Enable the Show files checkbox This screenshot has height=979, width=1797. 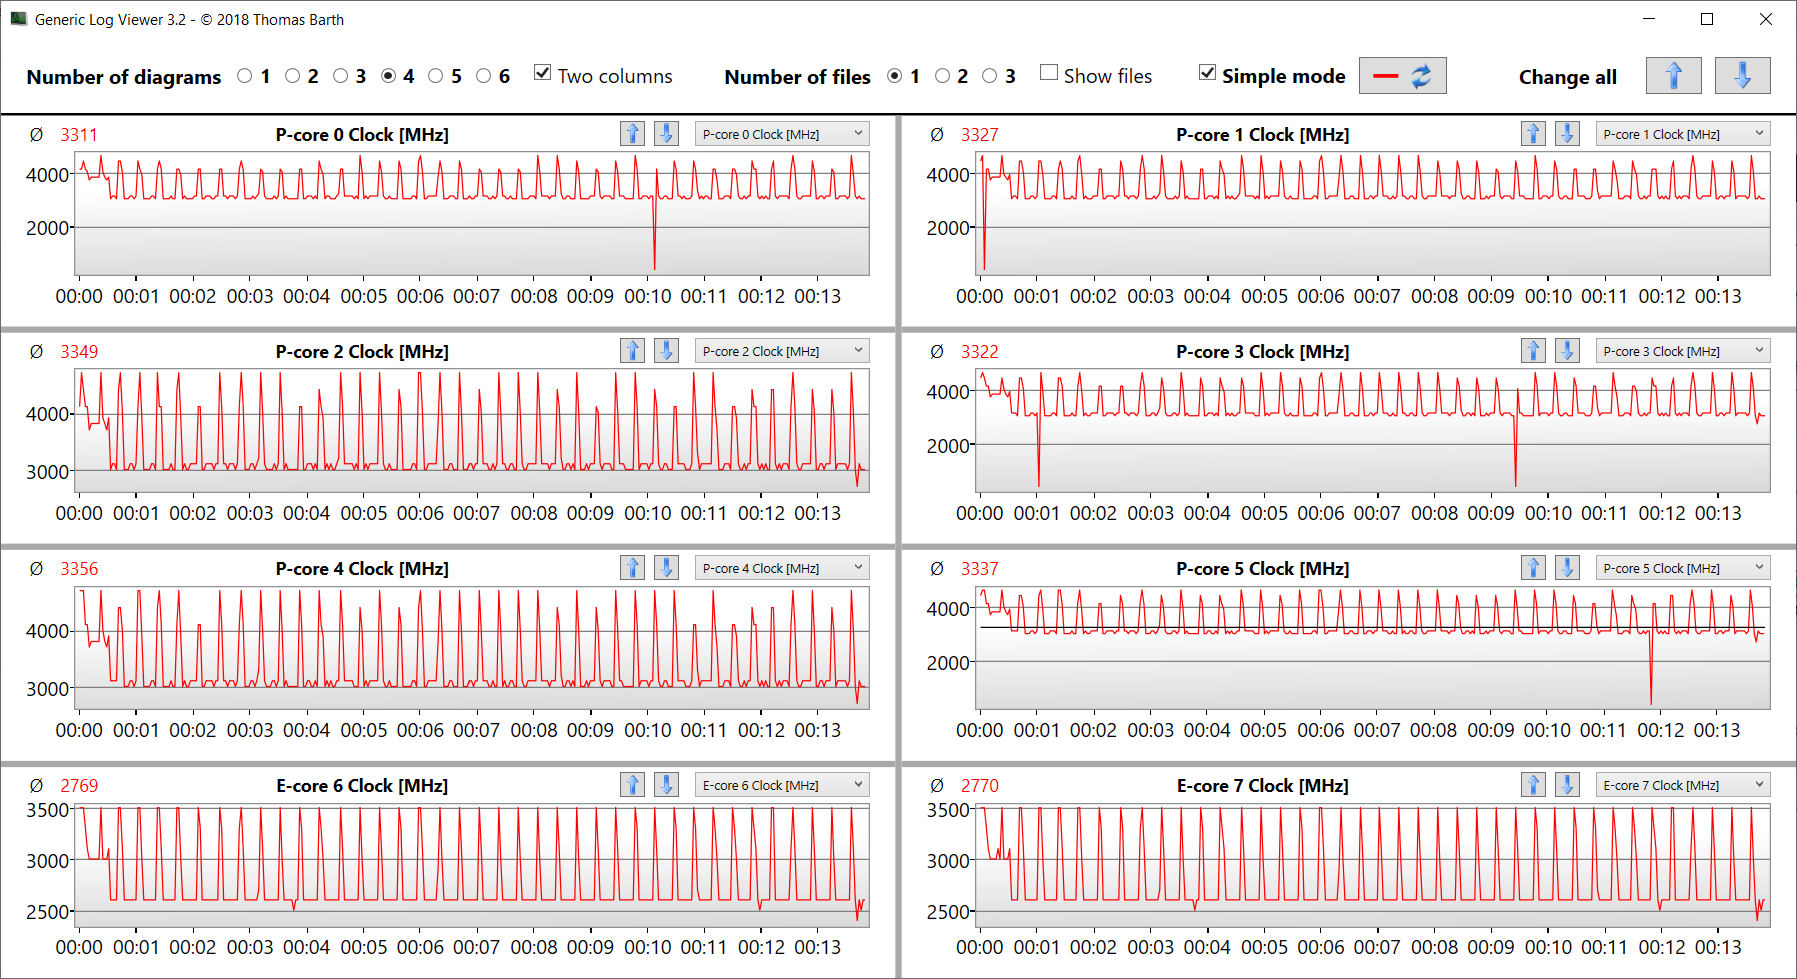1049,73
